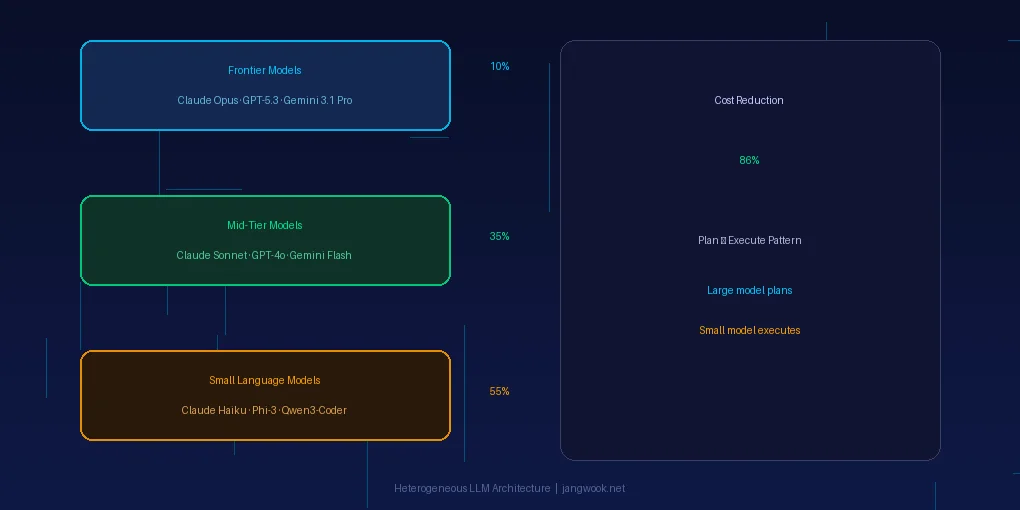Viewport: 1020px width, 510px height.
Task: Click the 10% frontier share label
Action: coord(499,67)
